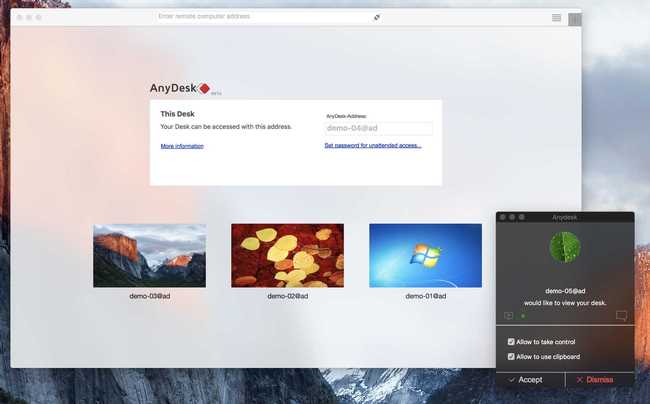Toggle Allow to take control checkbox

511,342
